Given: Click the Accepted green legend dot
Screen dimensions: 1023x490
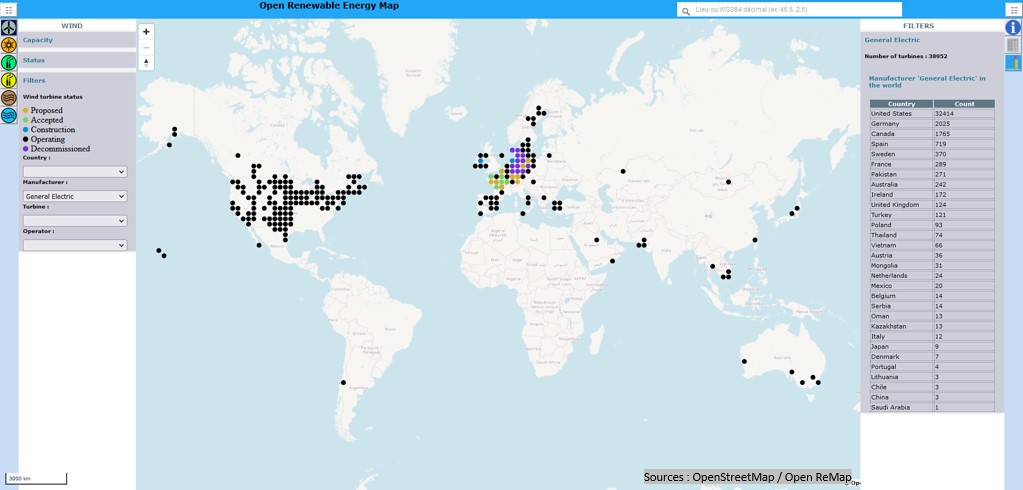Looking at the screenshot, I should pyautogui.click(x=25, y=120).
